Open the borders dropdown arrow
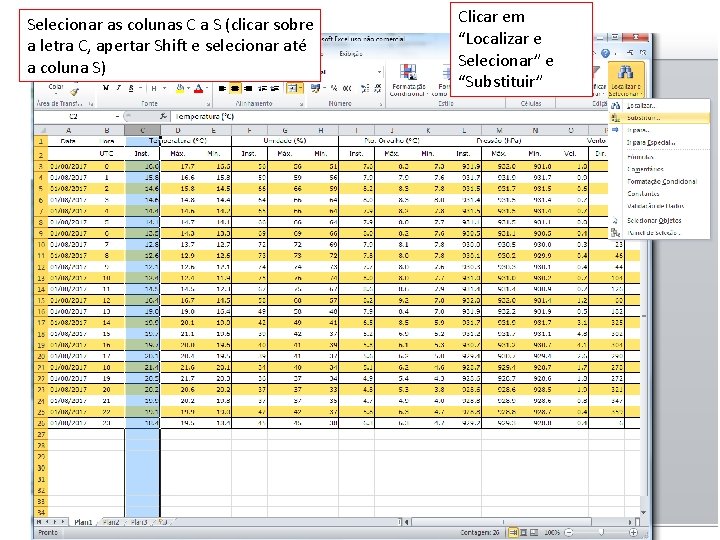This screenshot has width=720, height=540. 164,88
